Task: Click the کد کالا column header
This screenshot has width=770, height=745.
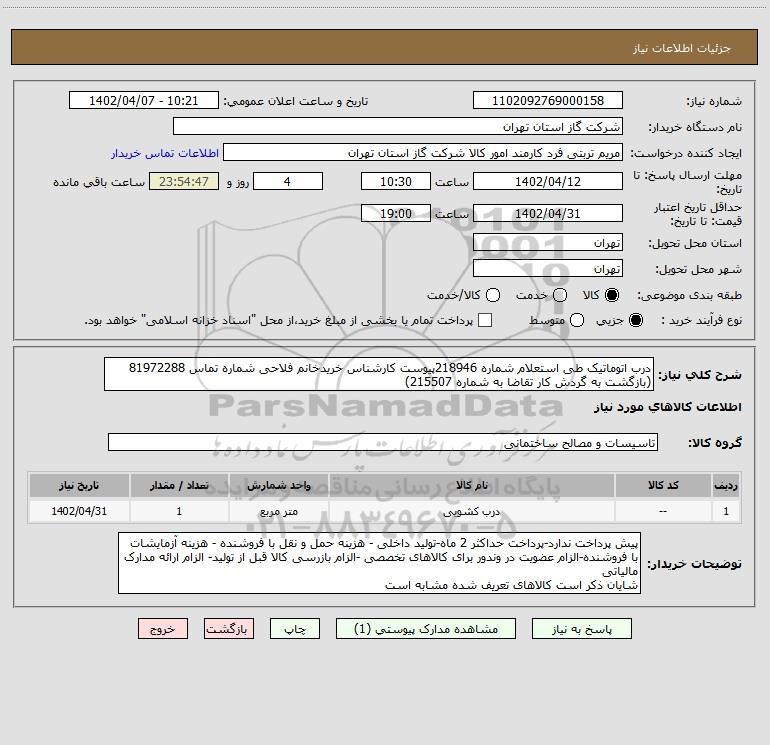Action: pos(663,485)
